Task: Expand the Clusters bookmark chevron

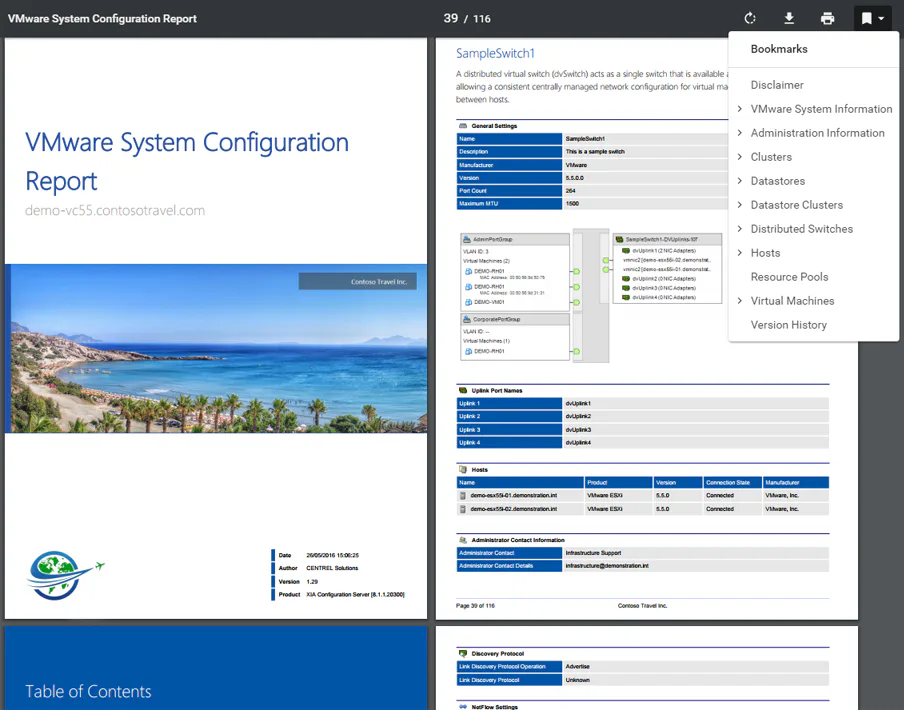Action: pos(740,157)
